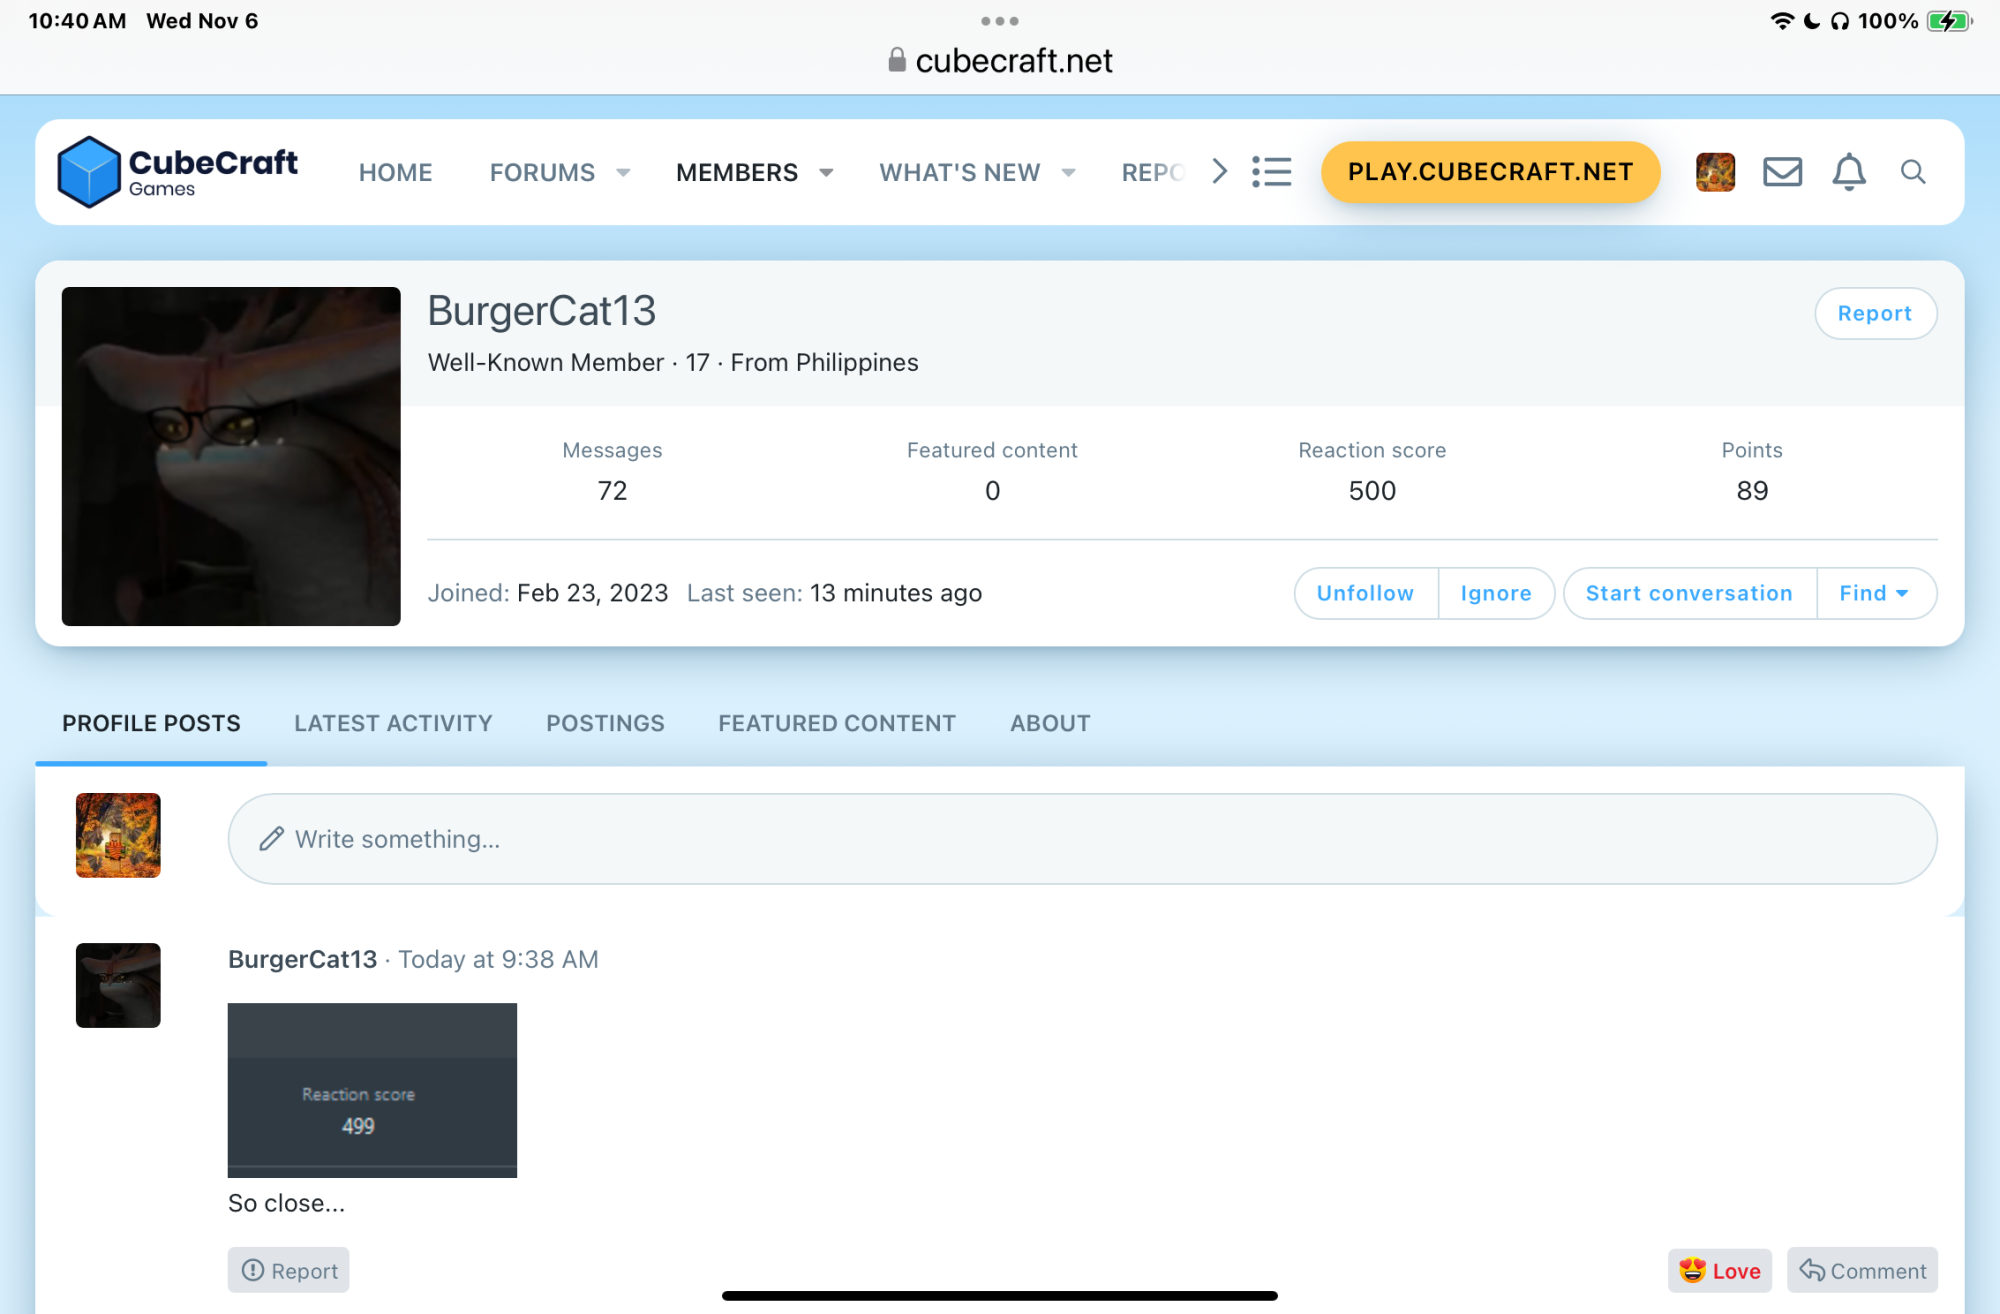Expand the Members dropdown arrow
The height and width of the screenshot is (1314, 2000).
click(x=826, y=173)
